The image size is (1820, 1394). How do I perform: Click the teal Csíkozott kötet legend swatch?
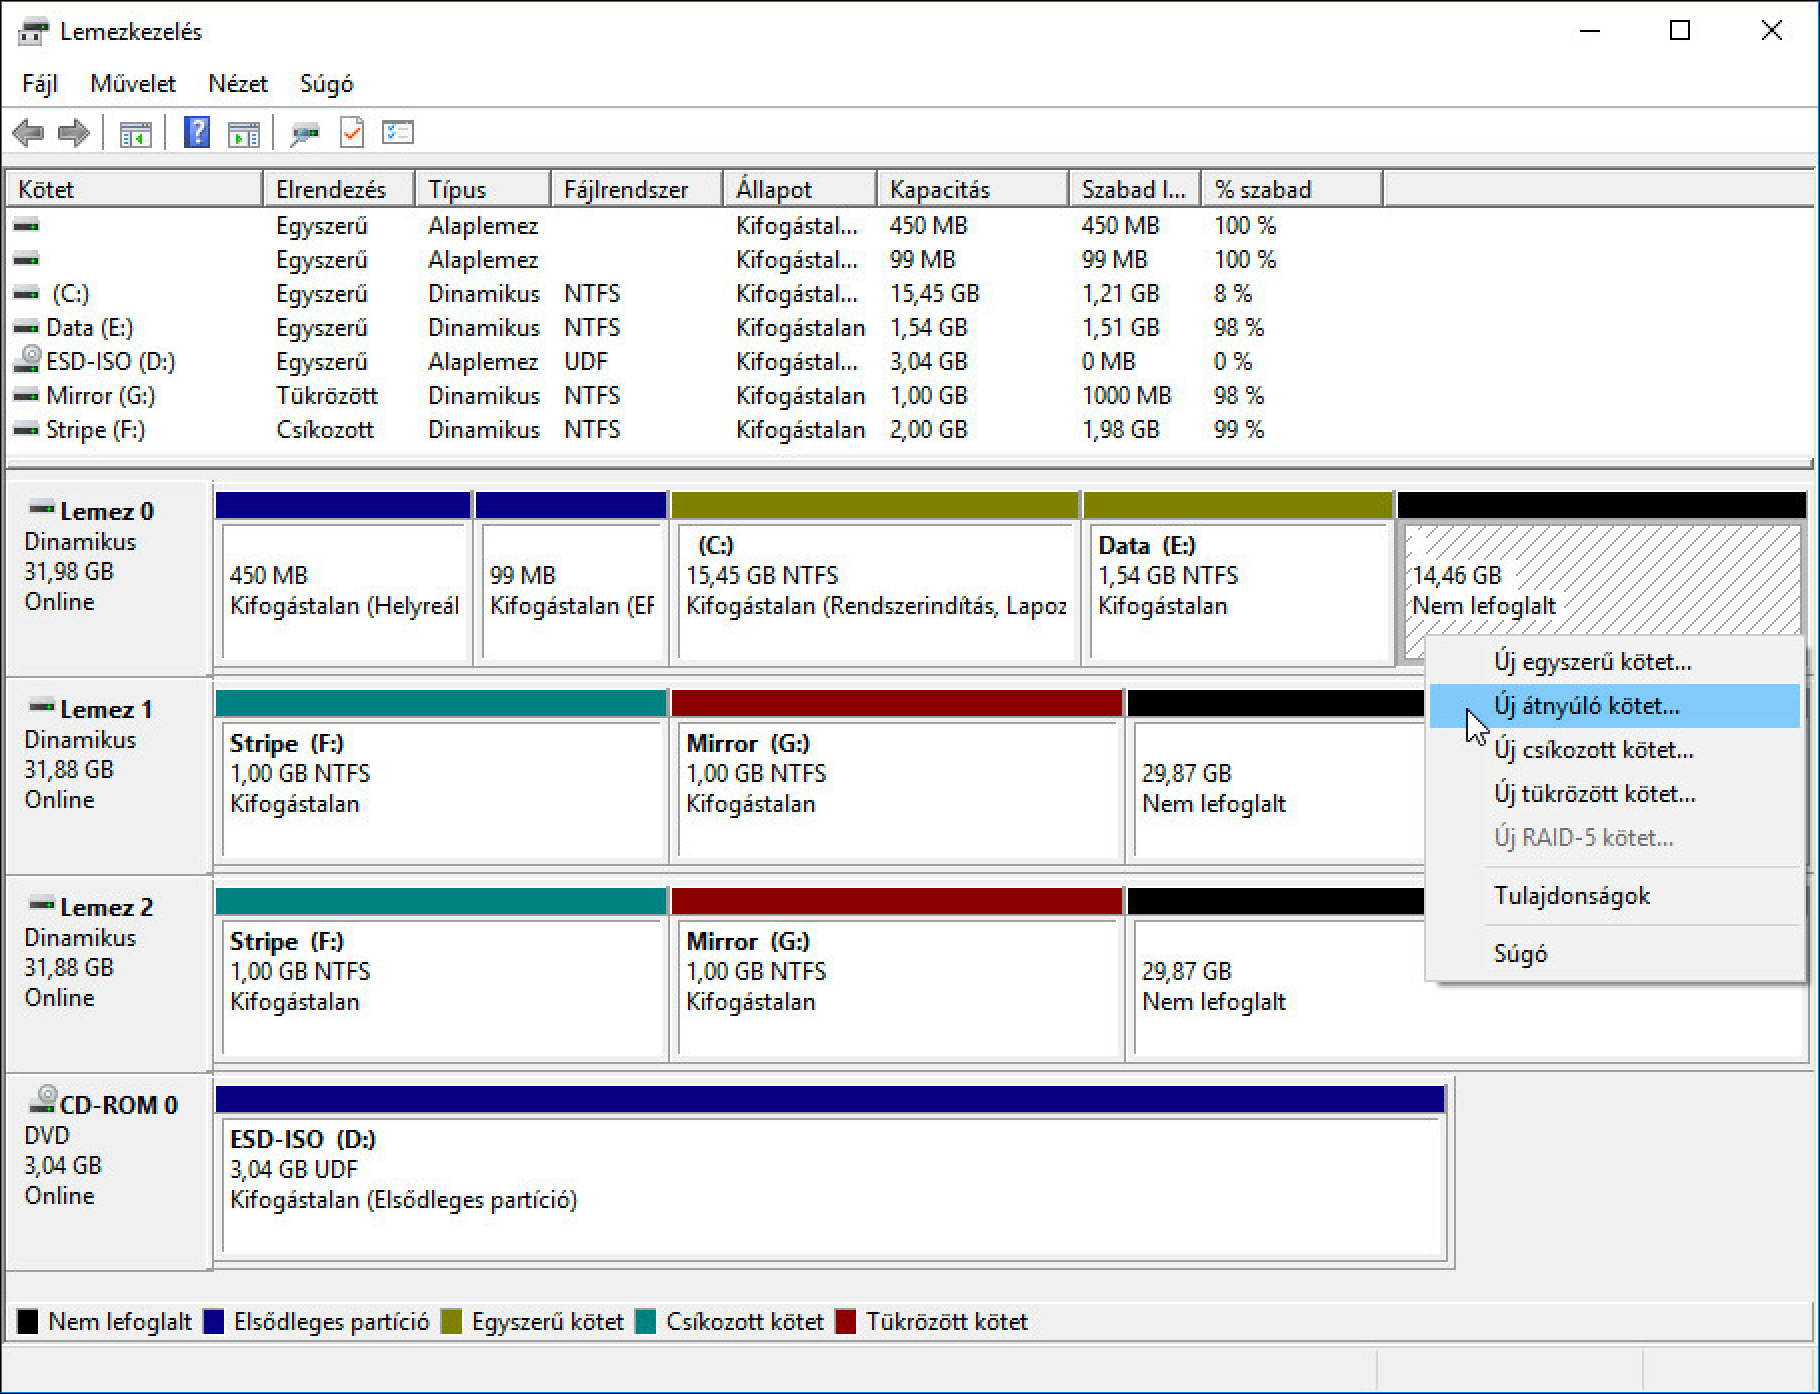click(646, 1322)
